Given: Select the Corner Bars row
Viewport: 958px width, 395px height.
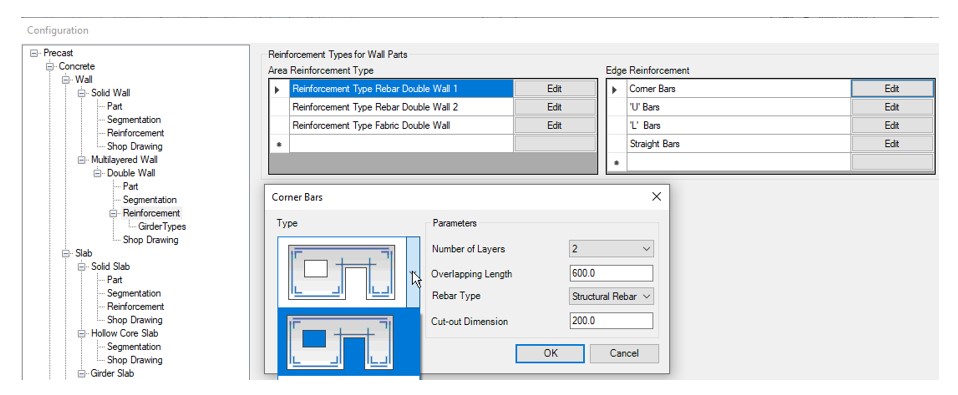Looking at the screenshot, I should [739, 89].
